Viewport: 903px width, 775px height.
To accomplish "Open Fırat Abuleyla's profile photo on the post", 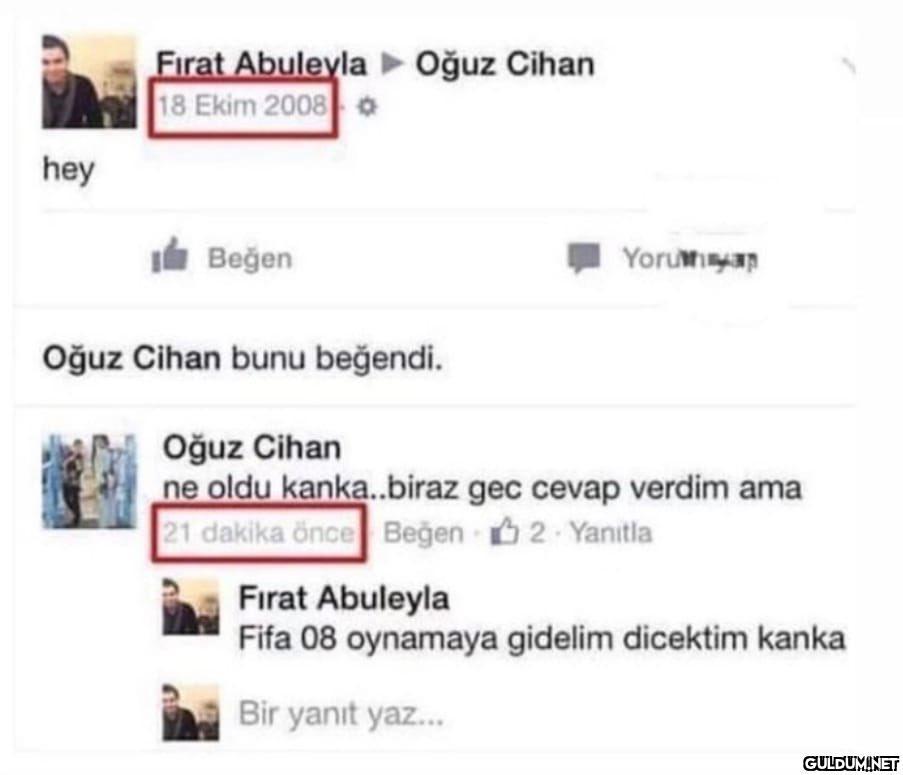I will (x=89, y=82).
